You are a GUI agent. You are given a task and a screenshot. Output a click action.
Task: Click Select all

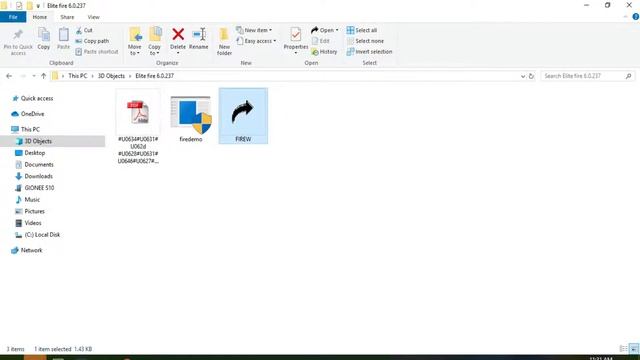362,30
